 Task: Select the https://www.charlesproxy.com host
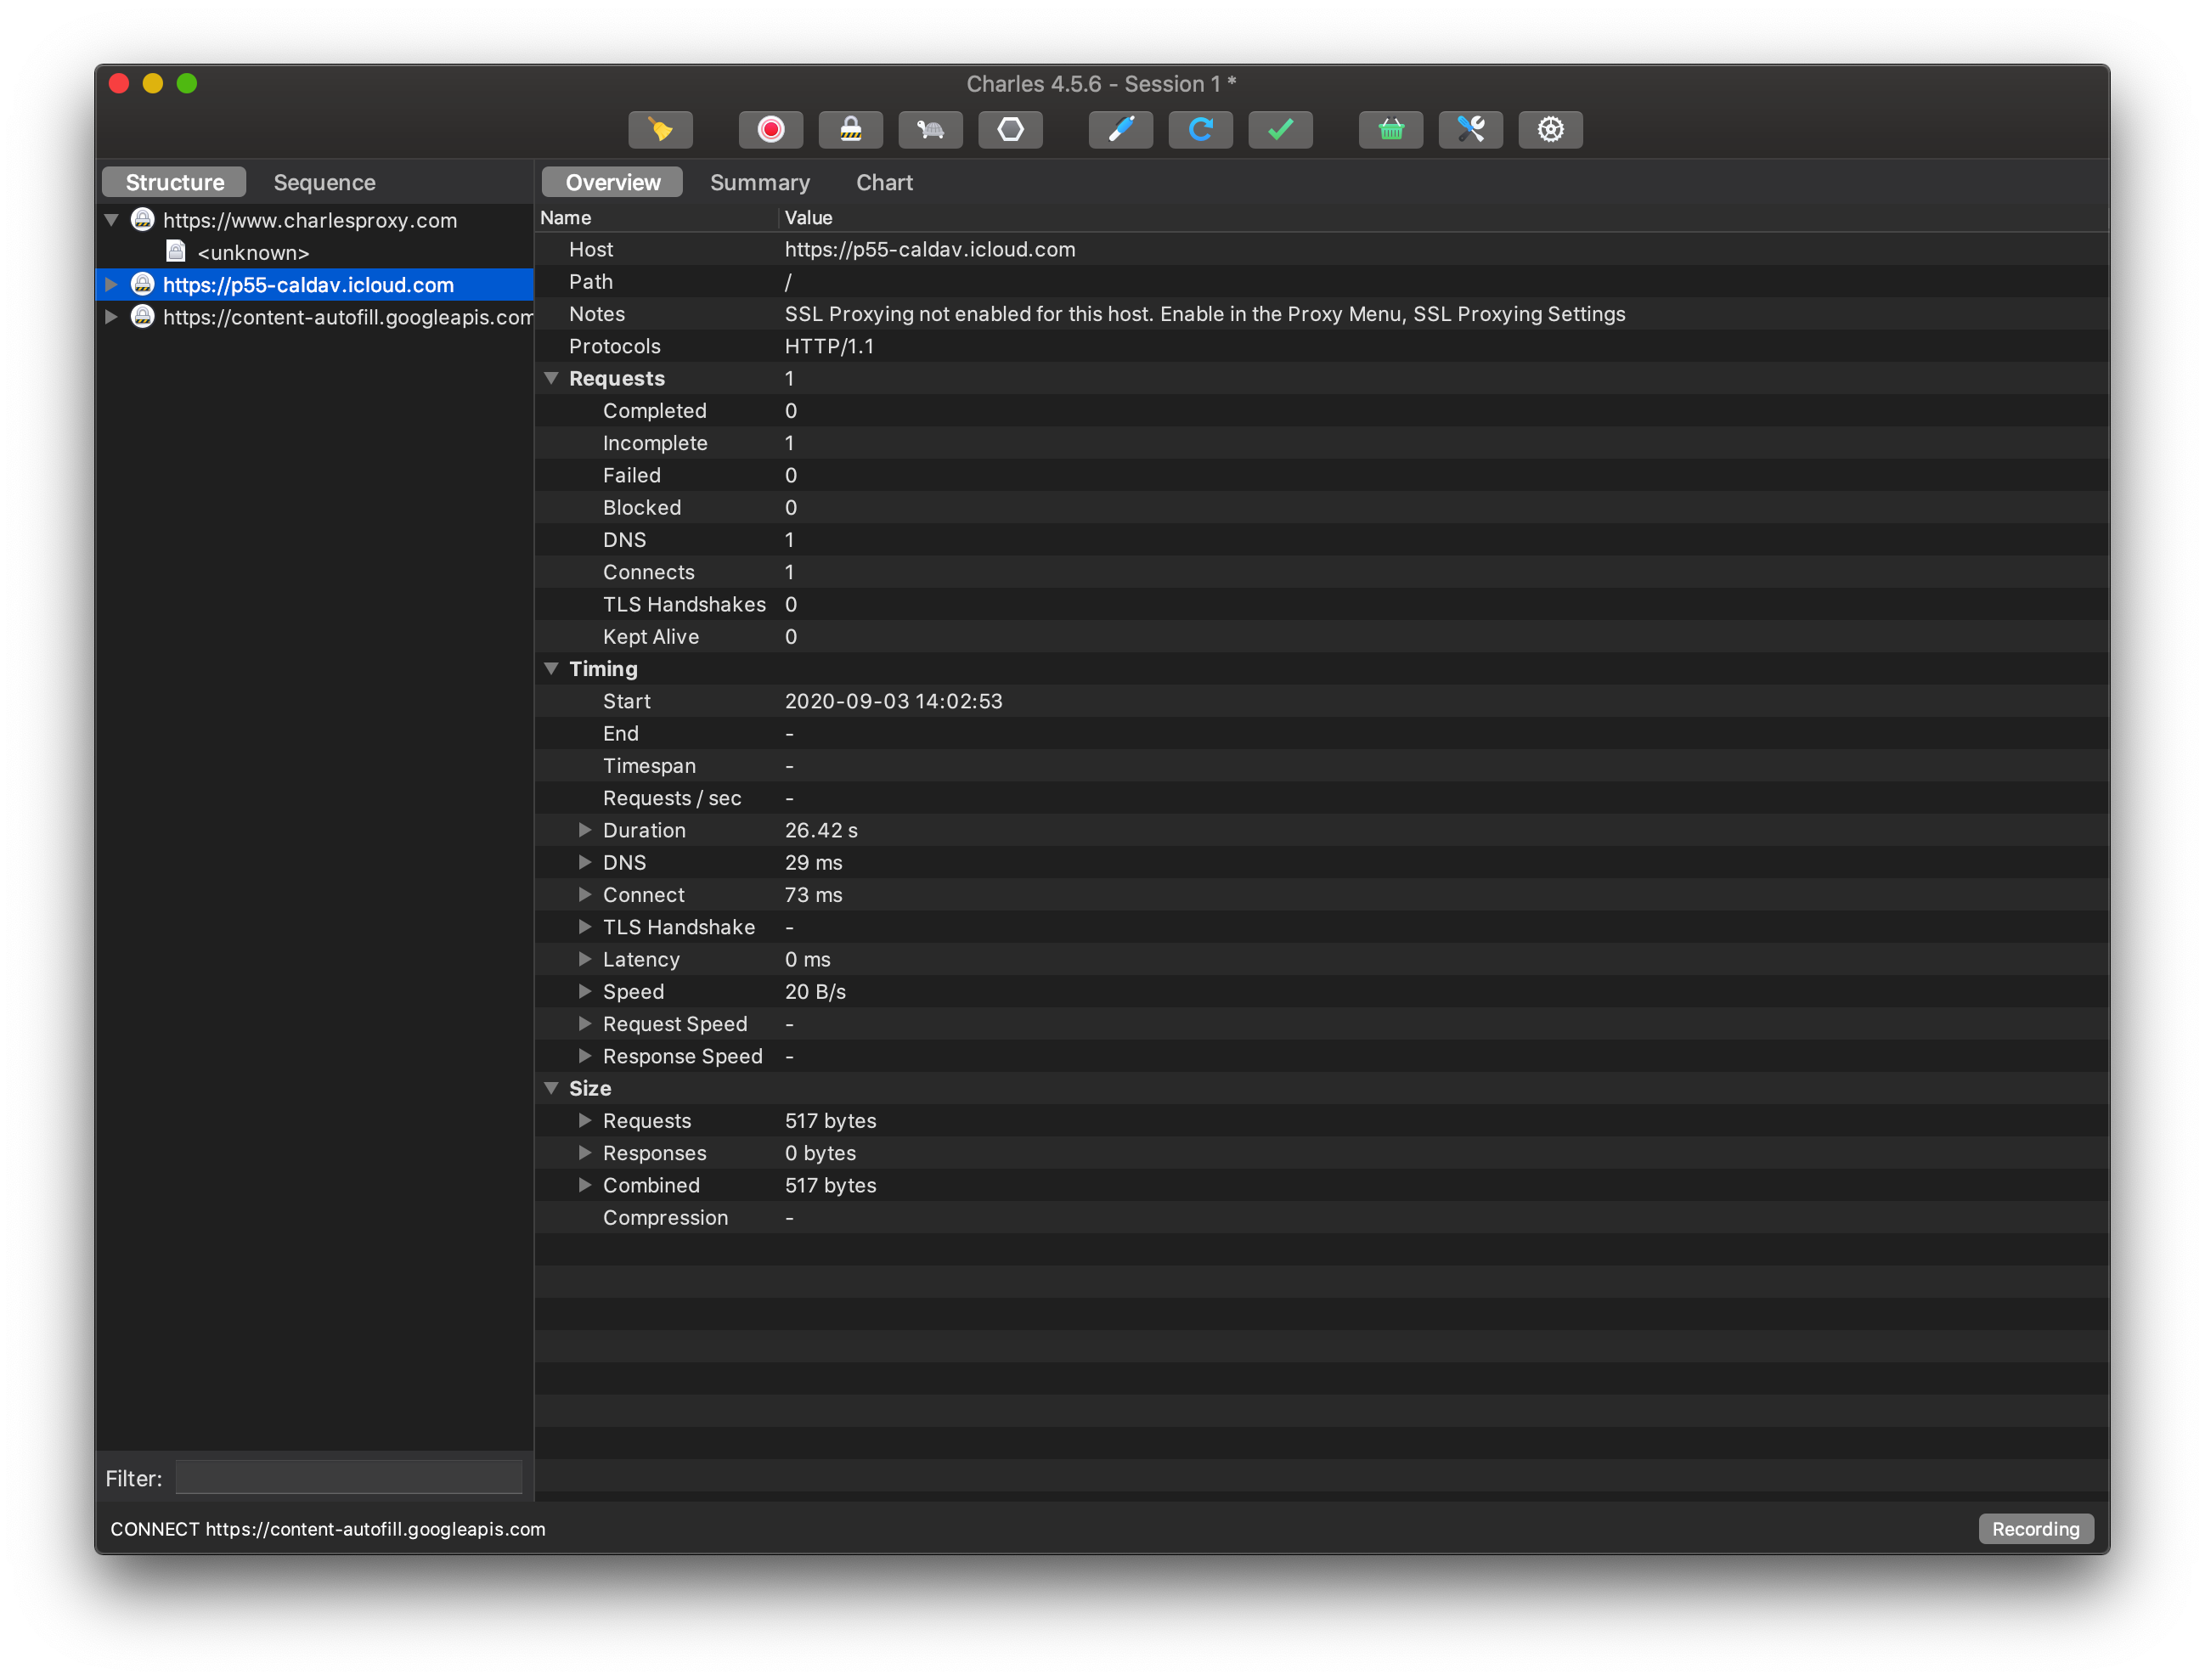(310, 220)
